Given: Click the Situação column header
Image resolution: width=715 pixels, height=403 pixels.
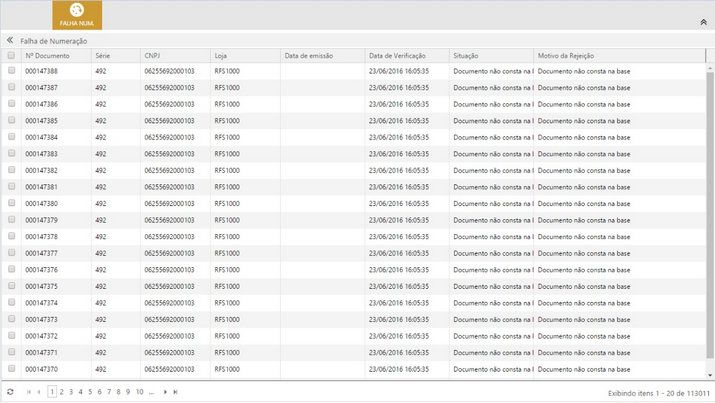Looking at the screenshot, I should (x=466, y=56).
